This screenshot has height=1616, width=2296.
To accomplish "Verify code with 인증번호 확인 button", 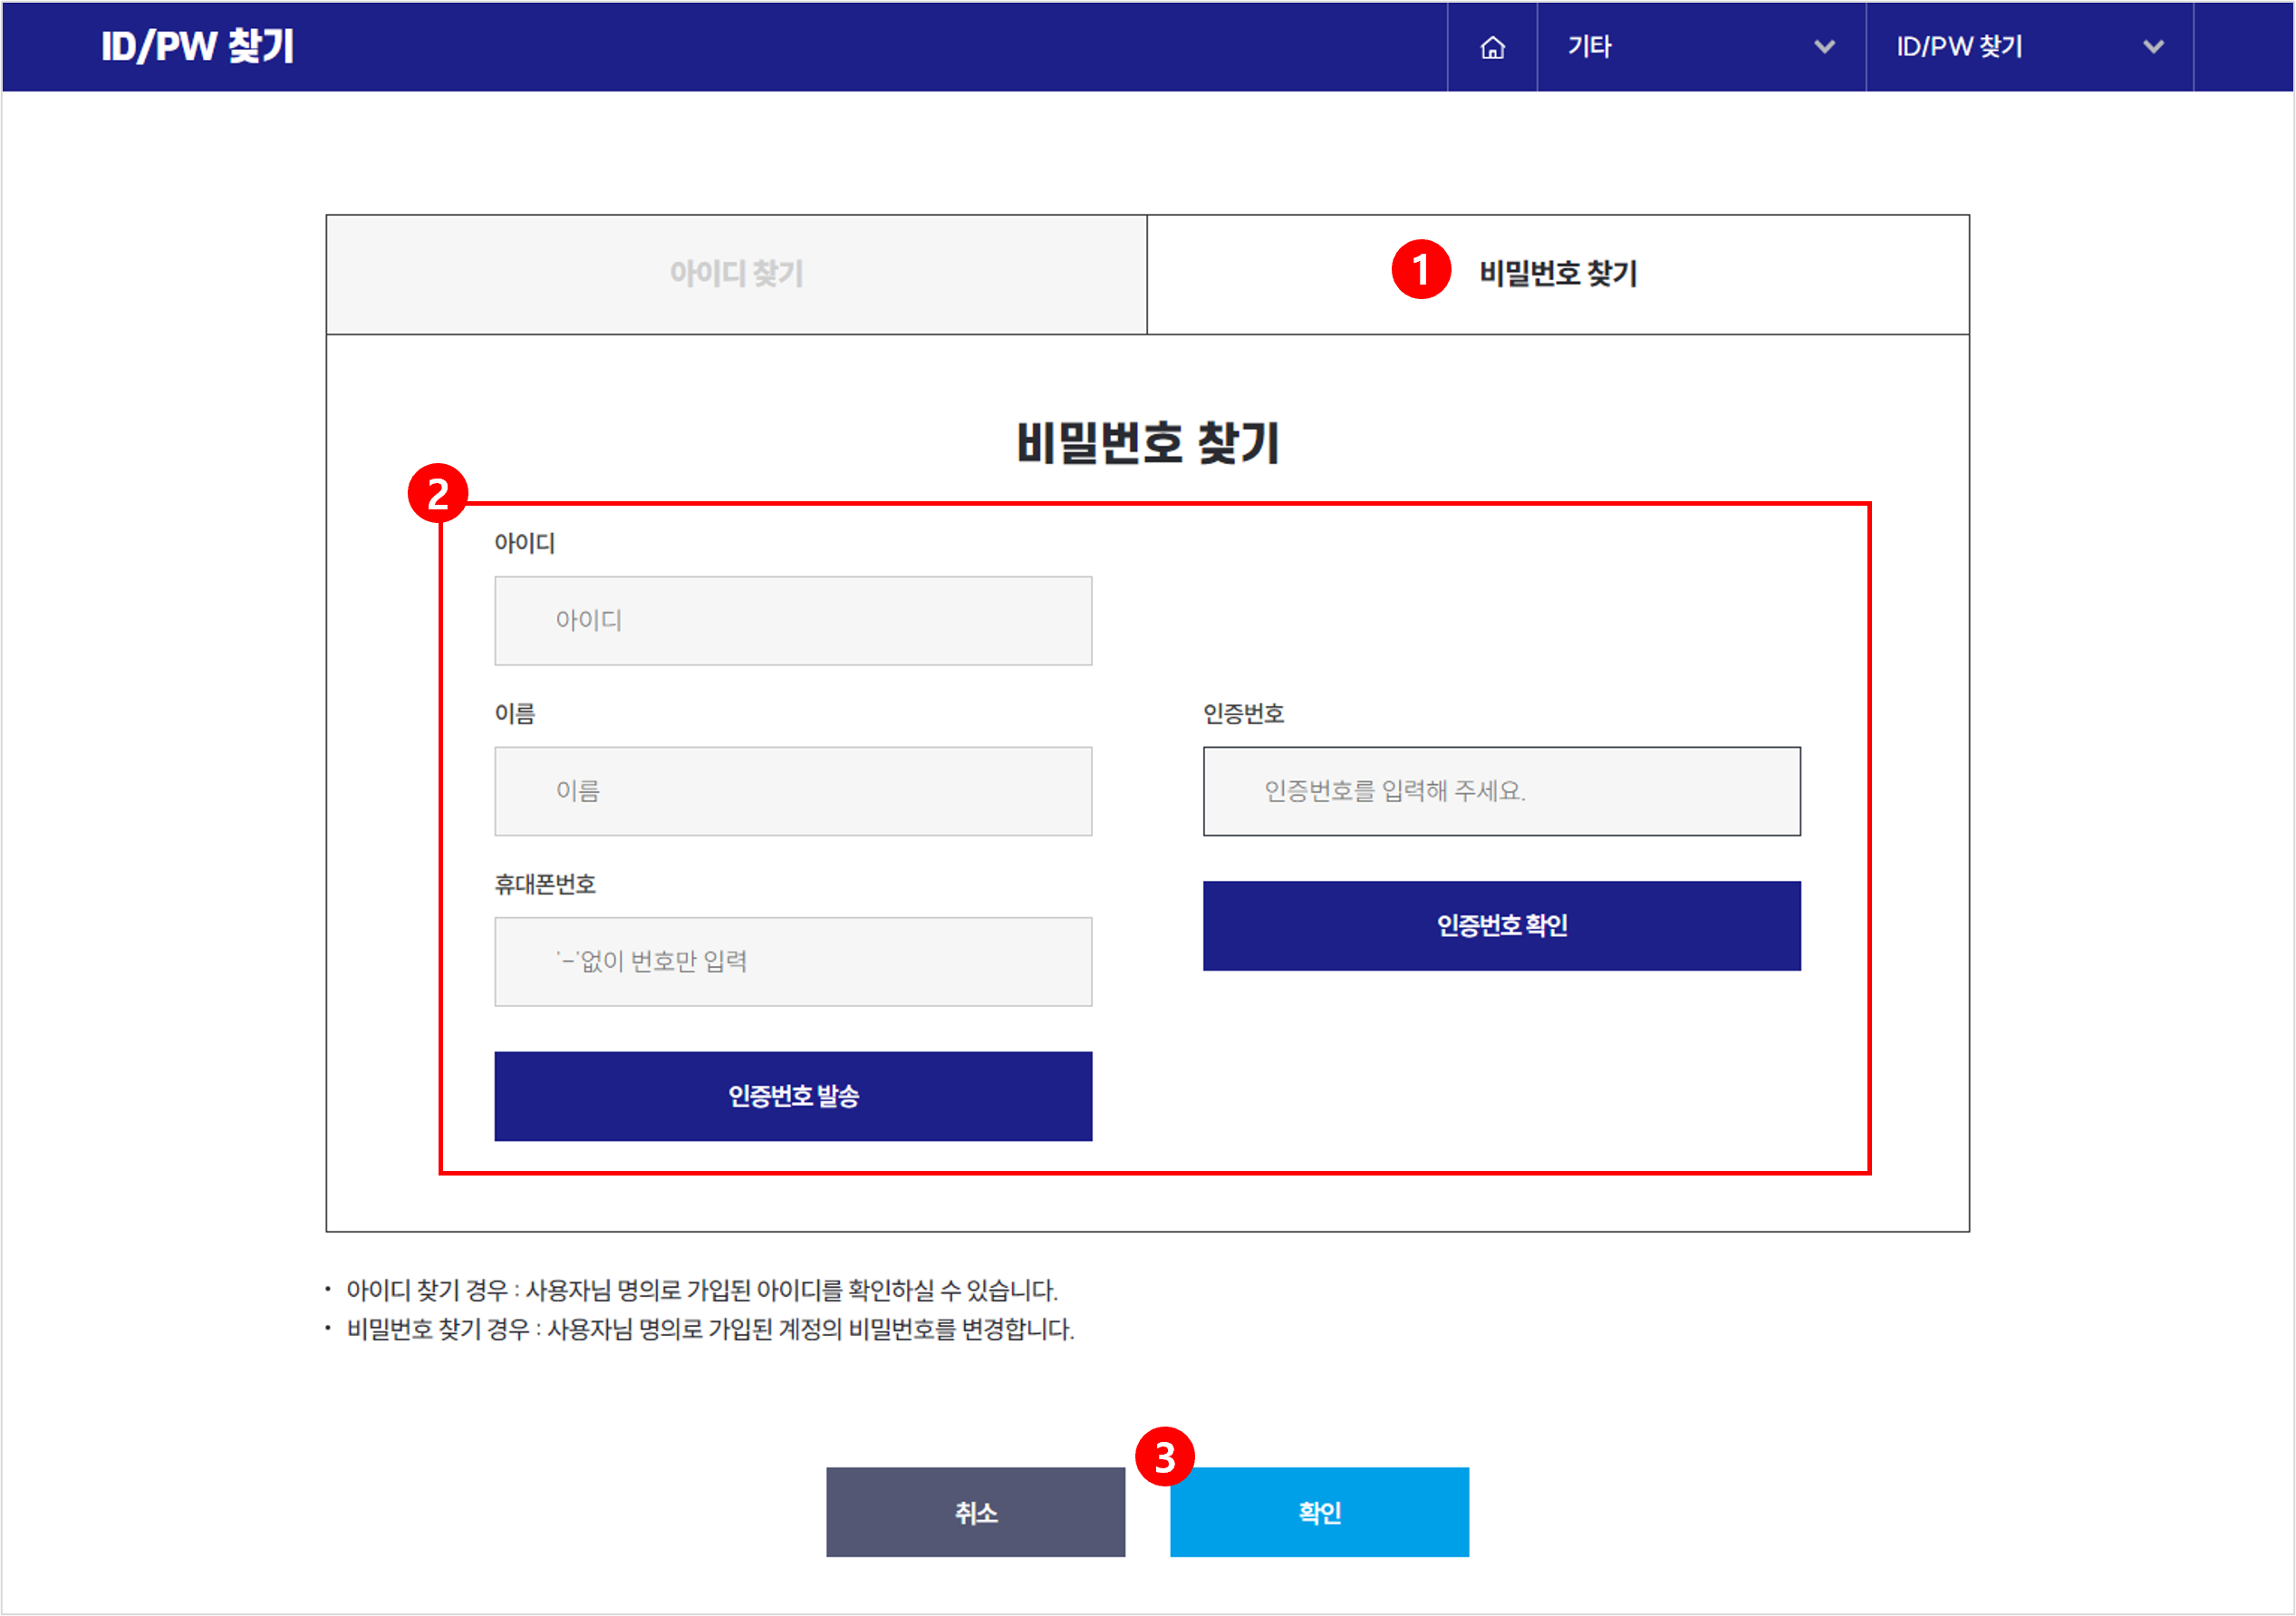I will pyautogui.click(x=1502, y=926).
